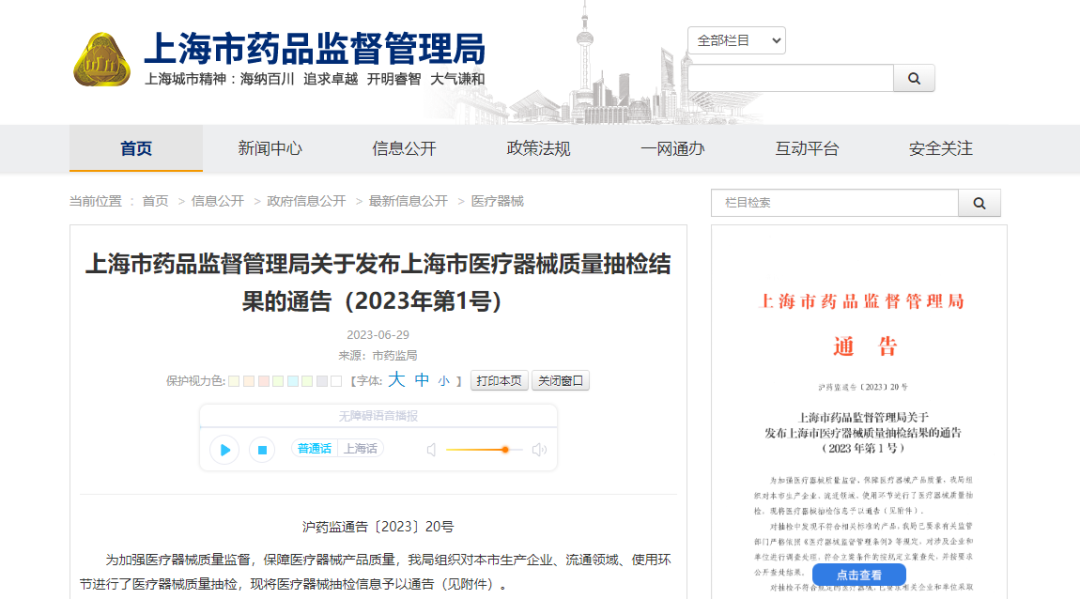Set font size to 小
Image resolution: width=1080 pixels, height=599 pixels.
click(x=443, y=381)
